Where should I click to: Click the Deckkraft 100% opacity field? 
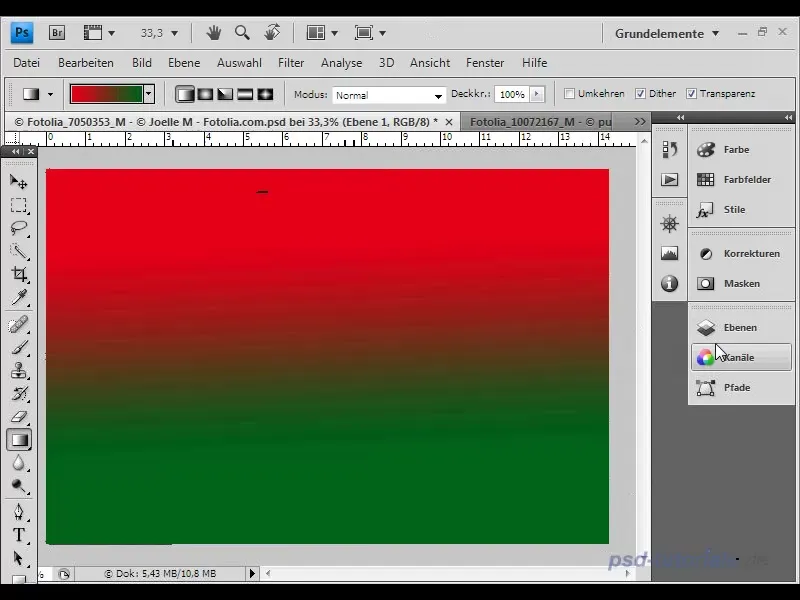point(512,94)
